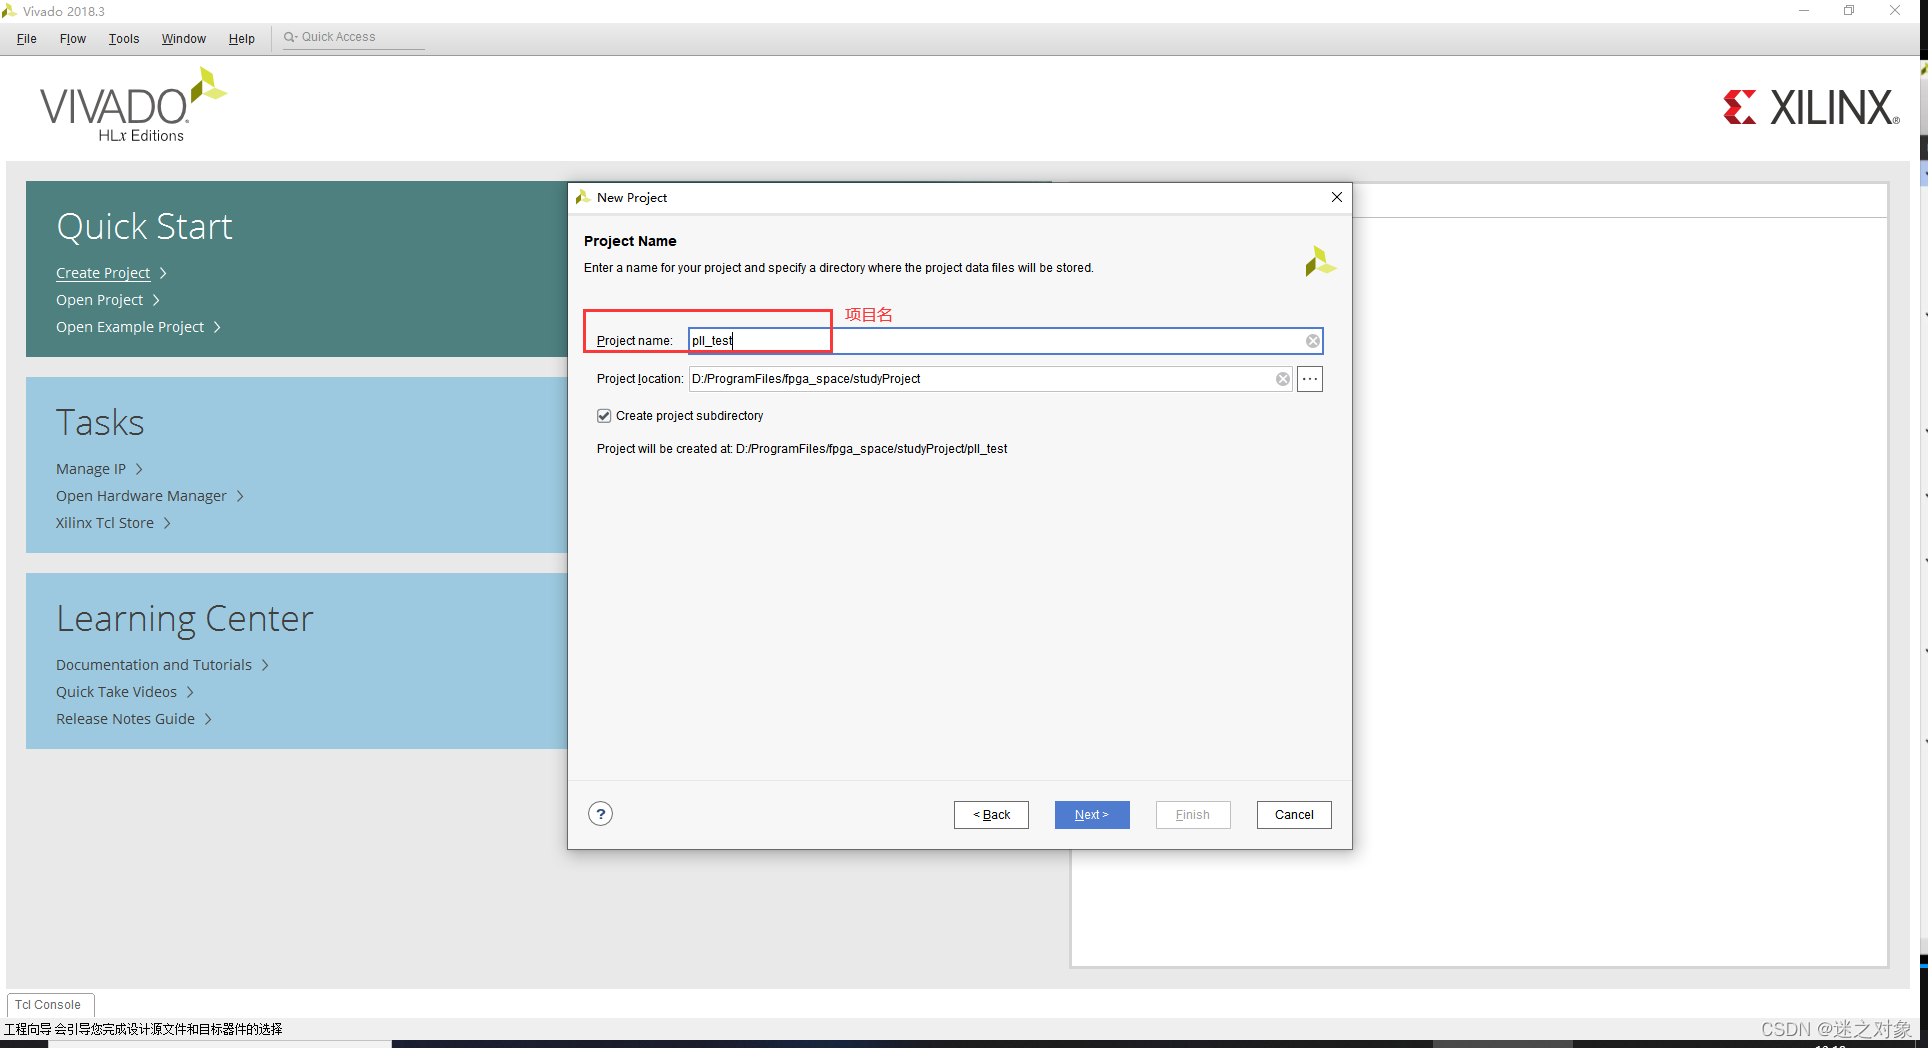Open the Open Project link
The image size is (1928, 1048).
pos(99,300)
